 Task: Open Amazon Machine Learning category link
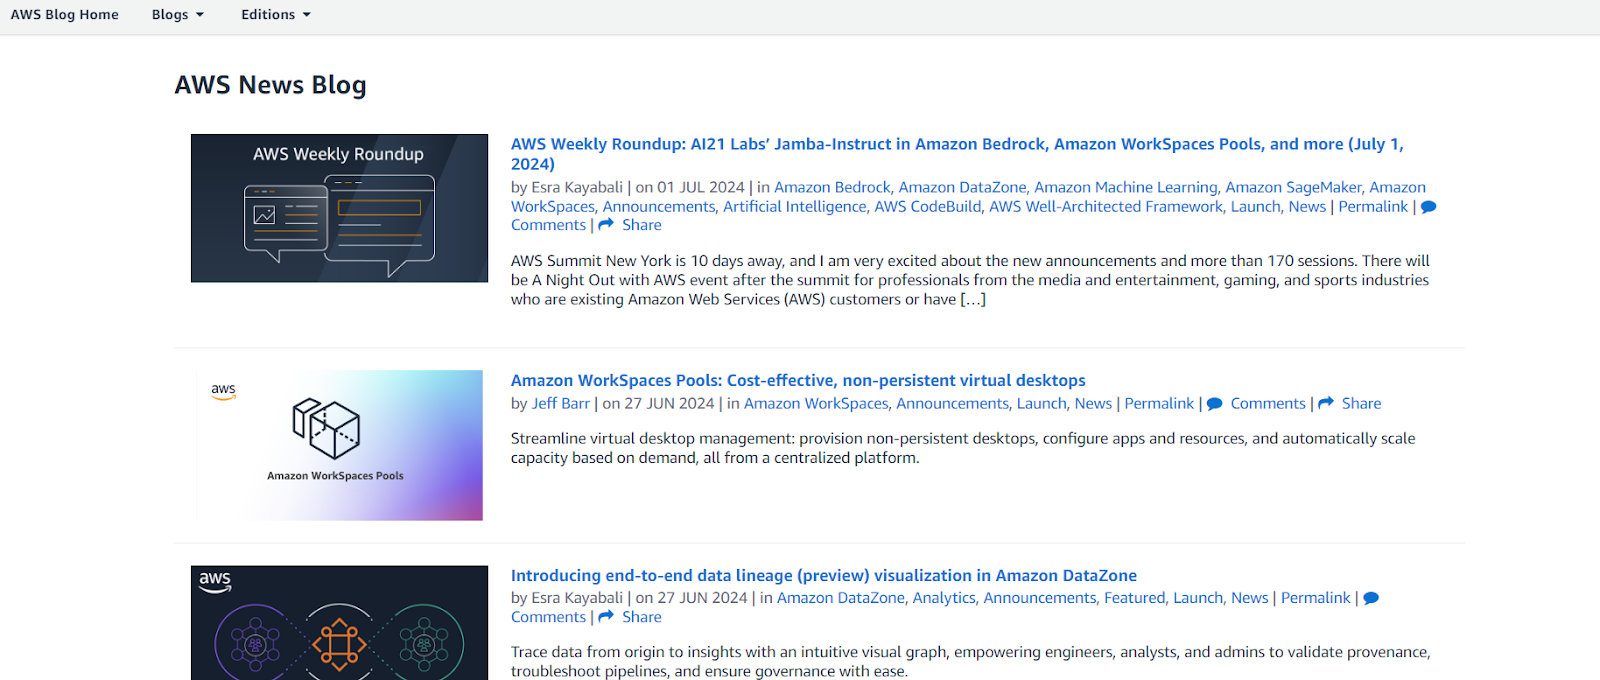click(x=1126, y=187)
